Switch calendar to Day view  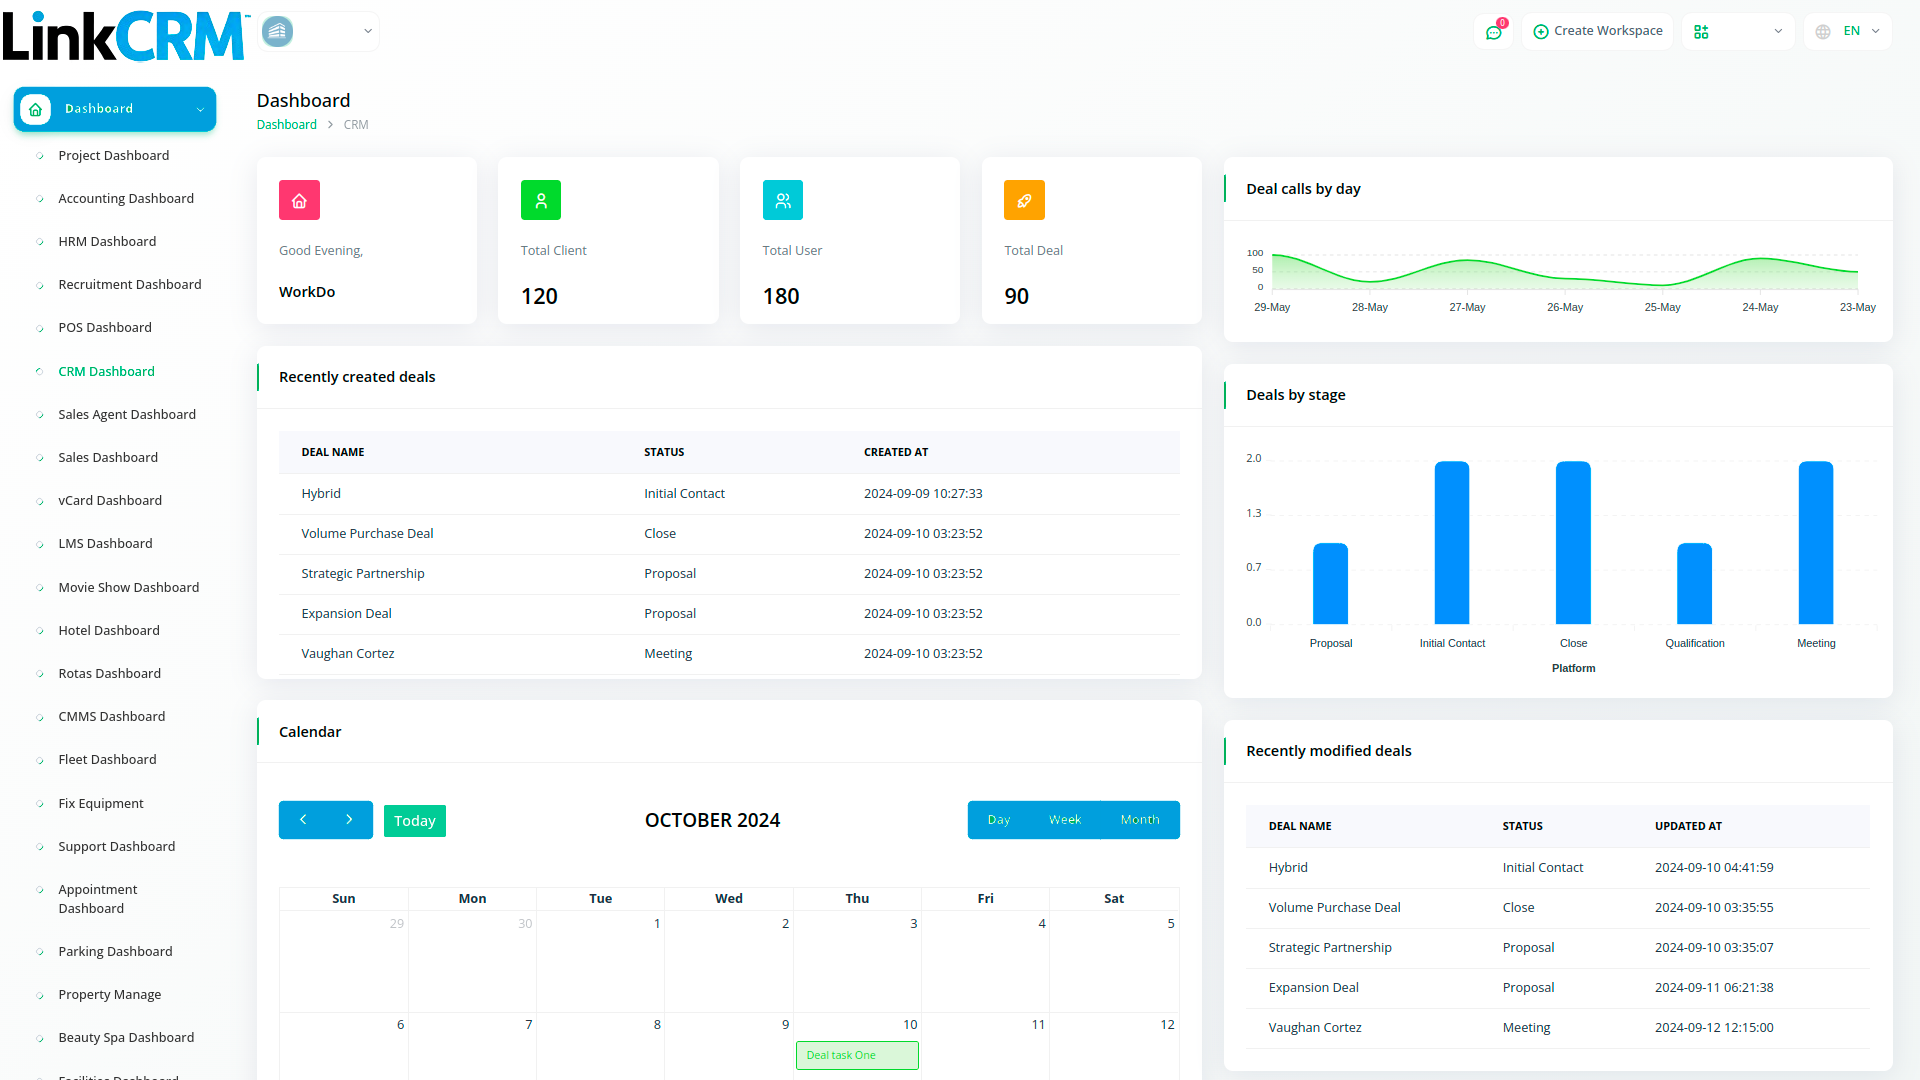click(x=998, y=820)
